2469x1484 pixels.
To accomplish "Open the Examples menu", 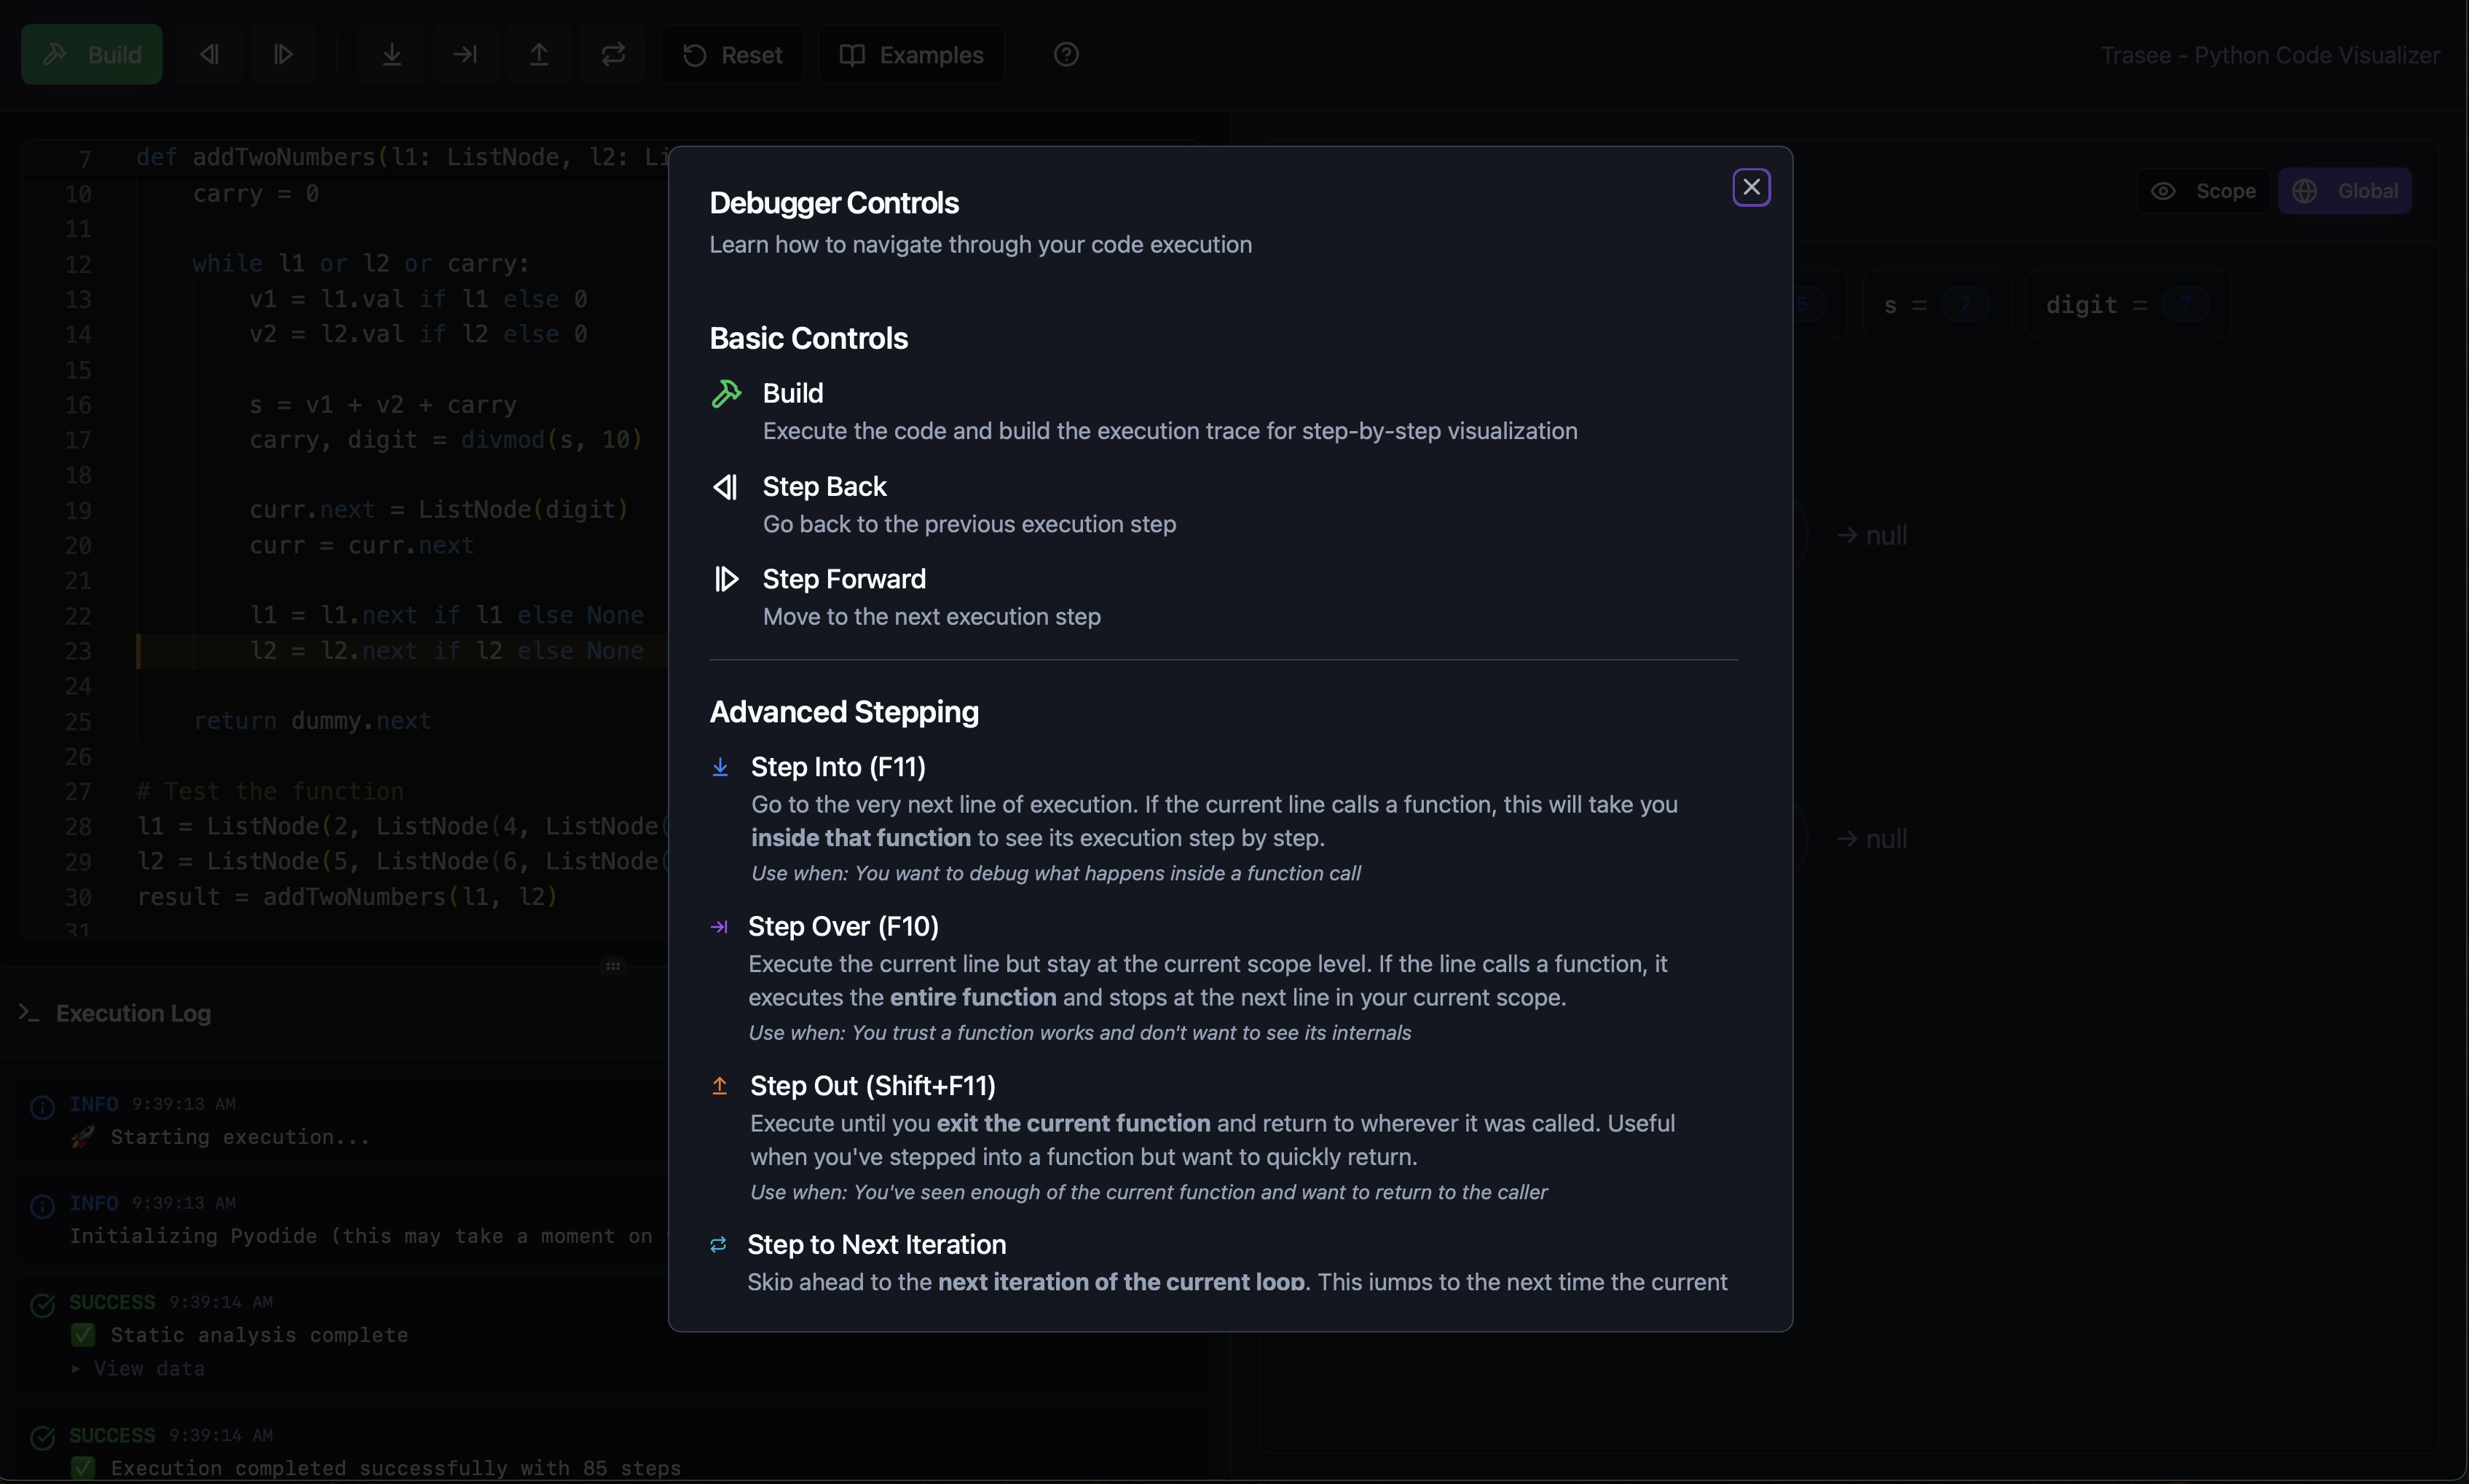I will (x=911, y=55).
